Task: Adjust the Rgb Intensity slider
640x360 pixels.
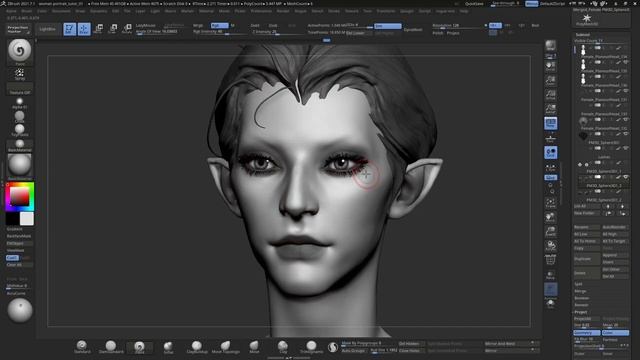Action: click(x=220, y=32)
